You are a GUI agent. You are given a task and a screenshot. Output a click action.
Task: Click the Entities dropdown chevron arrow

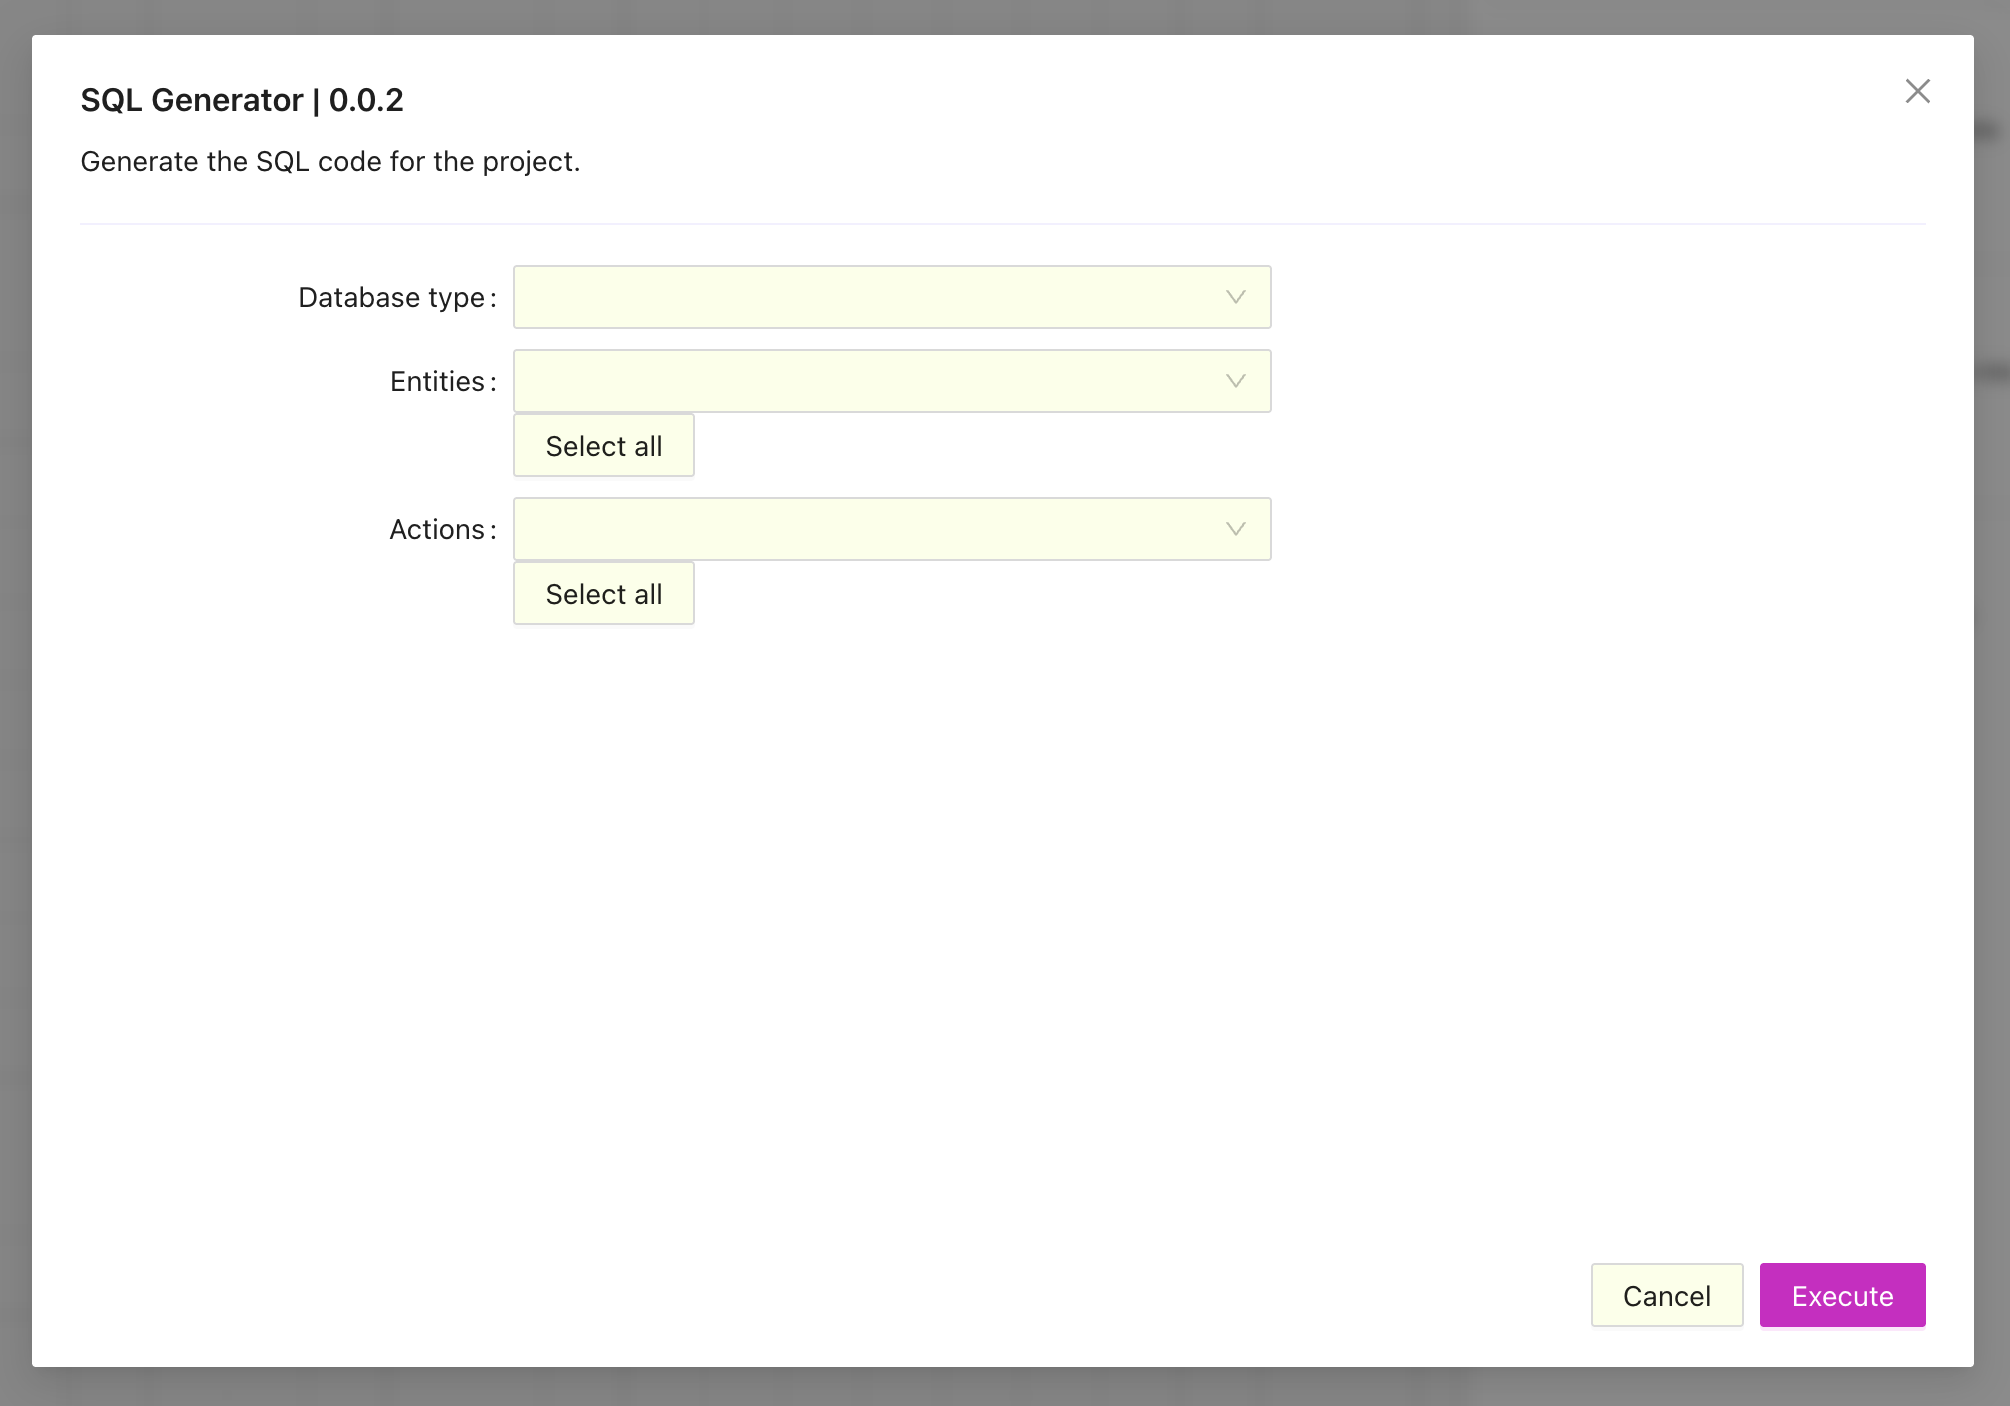(1234, 380)
